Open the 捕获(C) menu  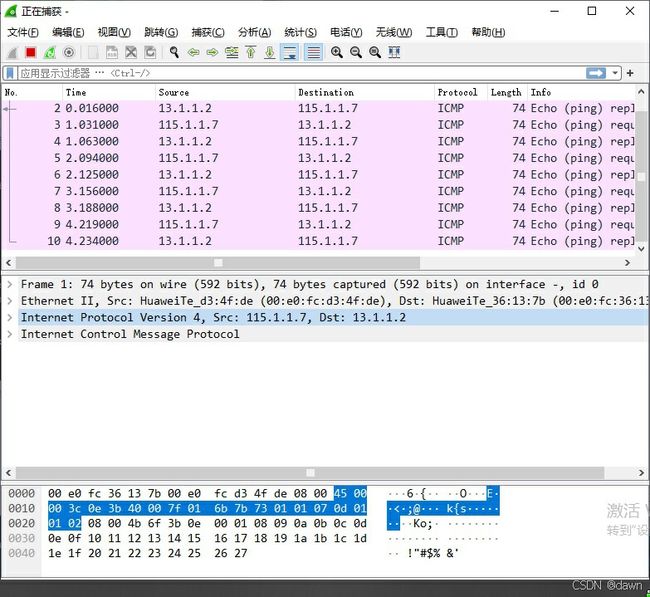[208, 32]
